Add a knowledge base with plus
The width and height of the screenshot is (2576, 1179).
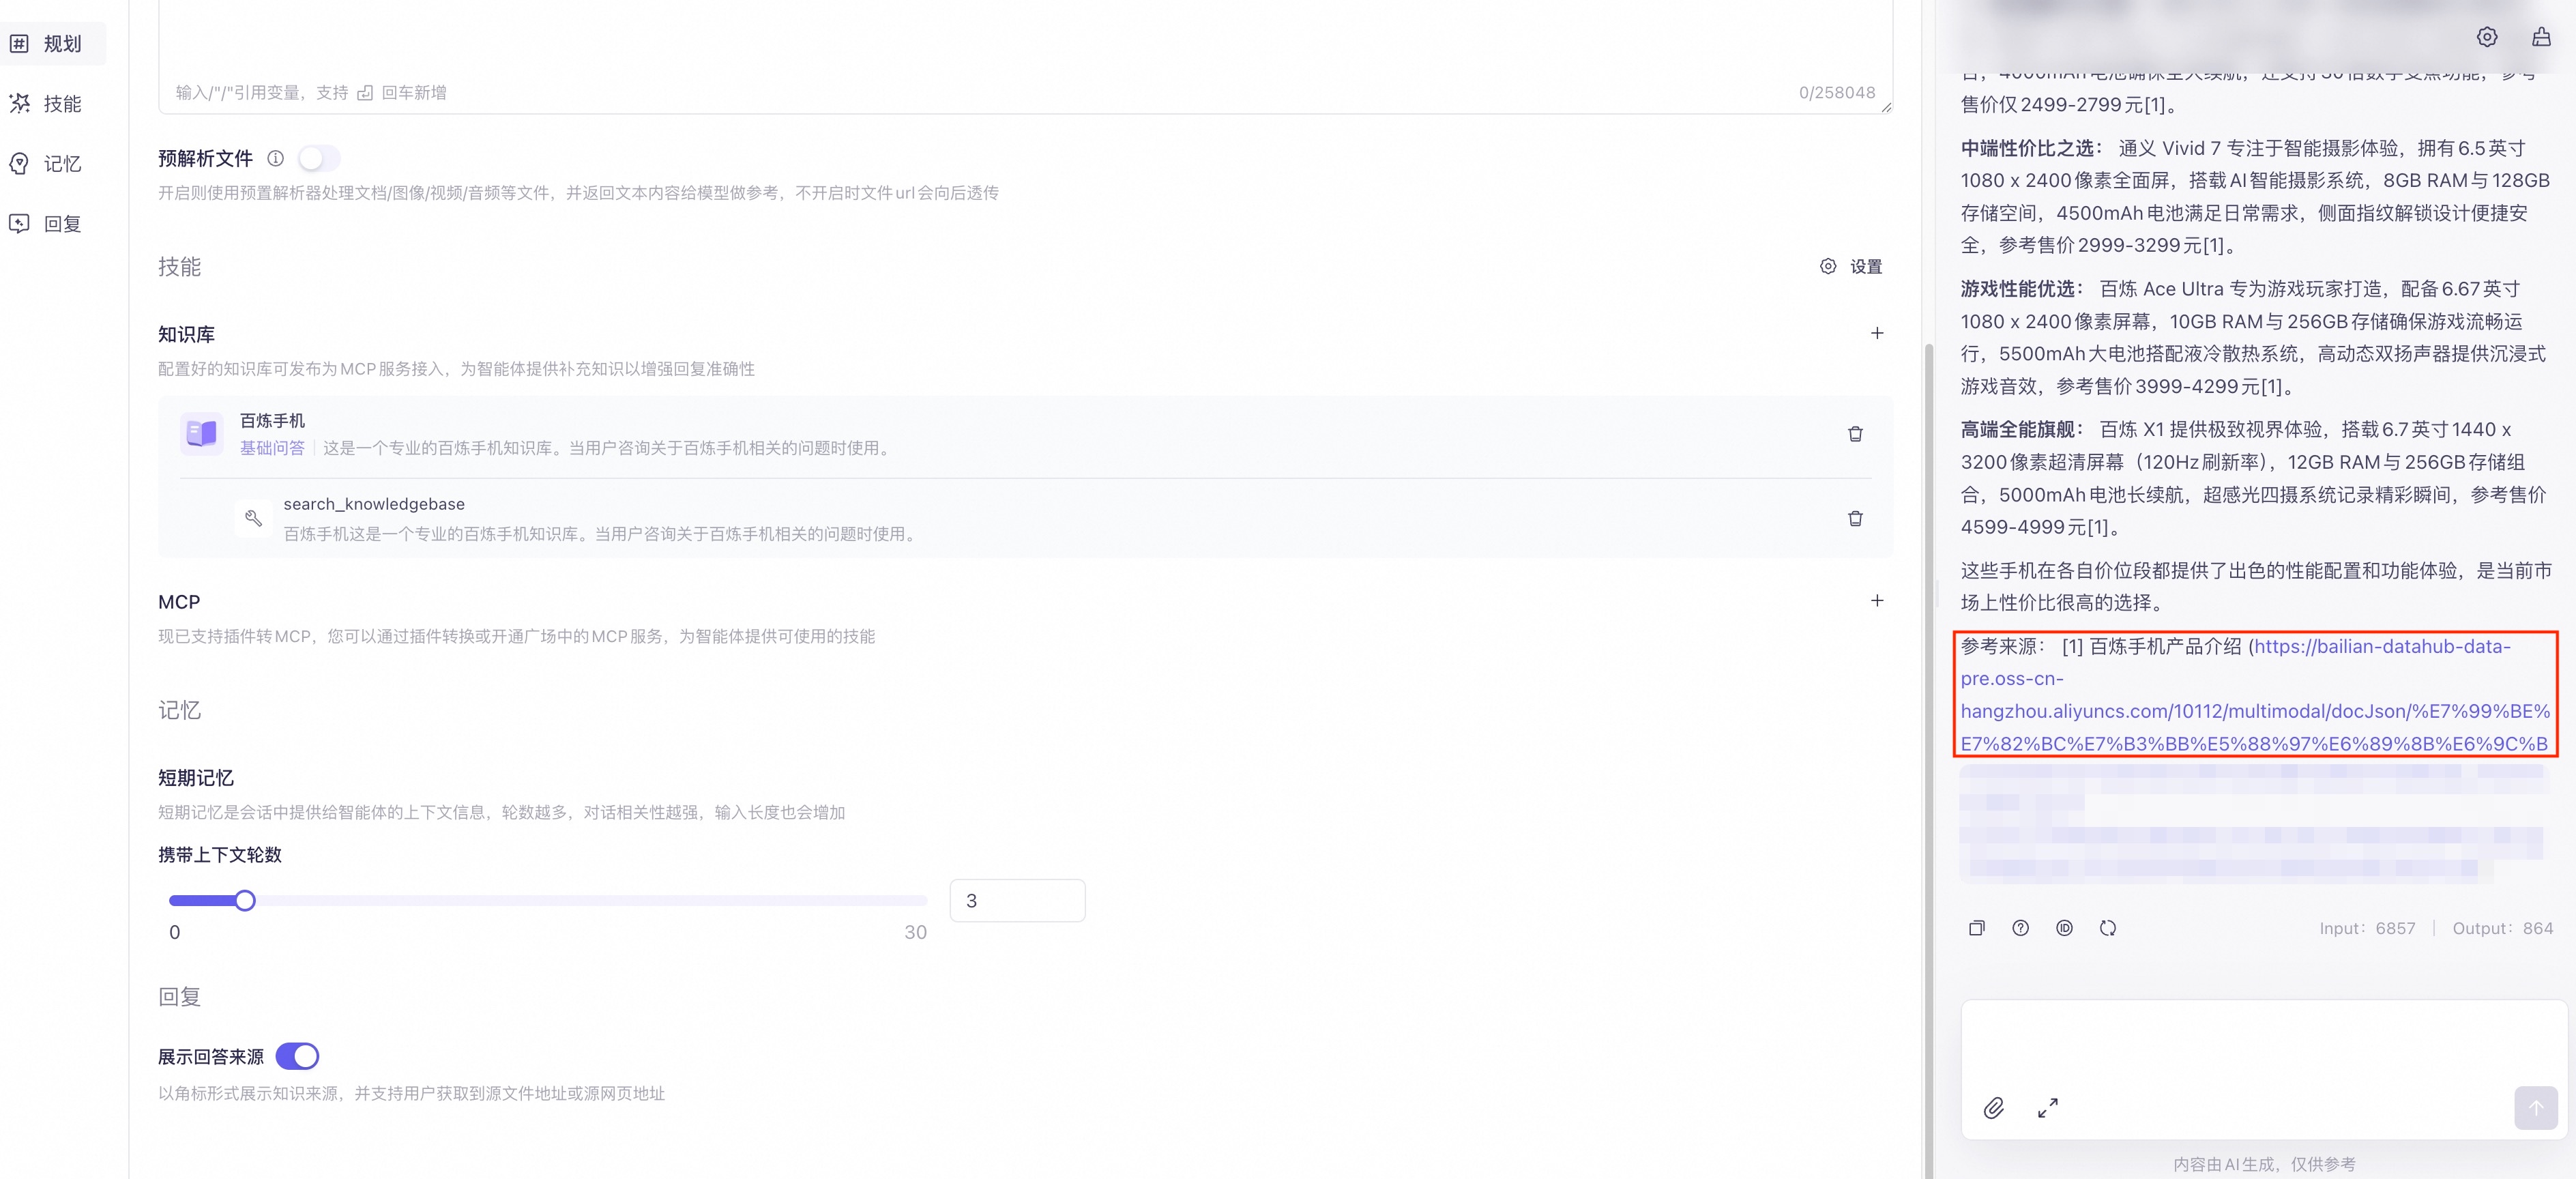[1877, 333]
